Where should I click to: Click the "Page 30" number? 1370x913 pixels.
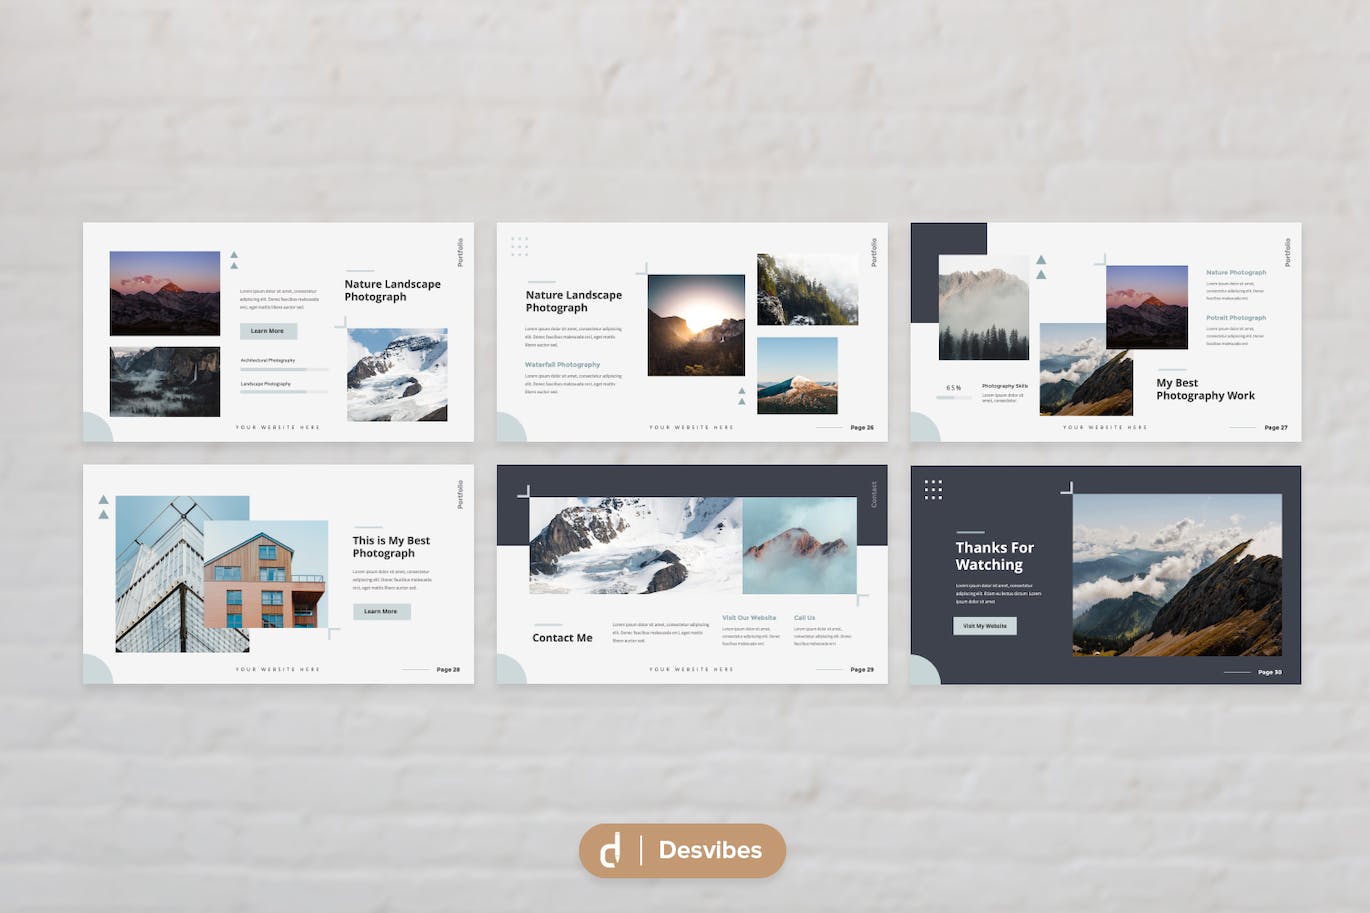tap(1270, 672)
